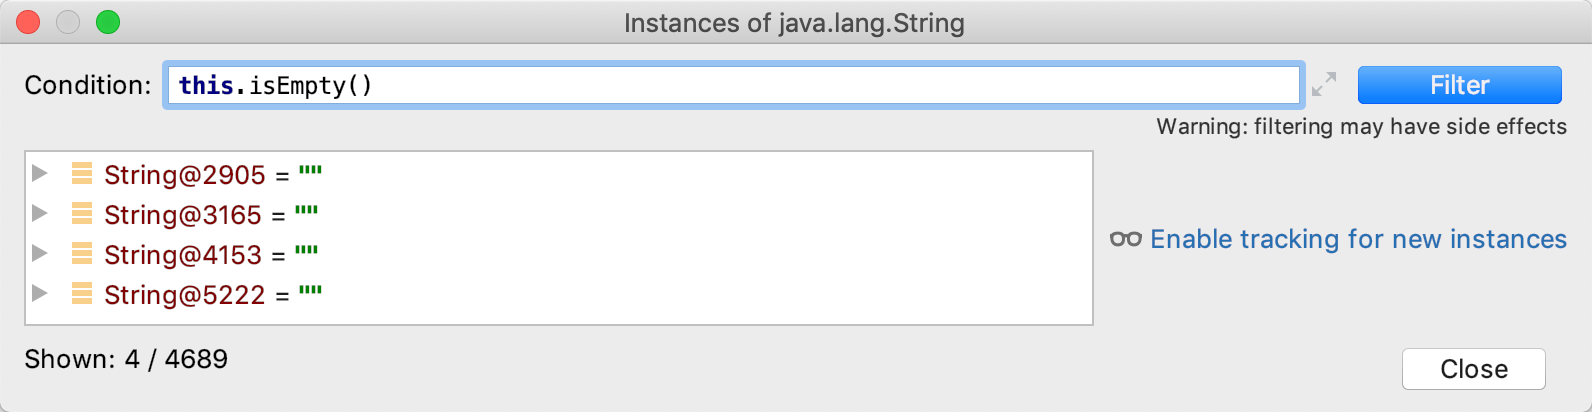This screenshot has width=1592, height=412.
Task: Click the glasses tracking icon
Action: coord(1126,239)
